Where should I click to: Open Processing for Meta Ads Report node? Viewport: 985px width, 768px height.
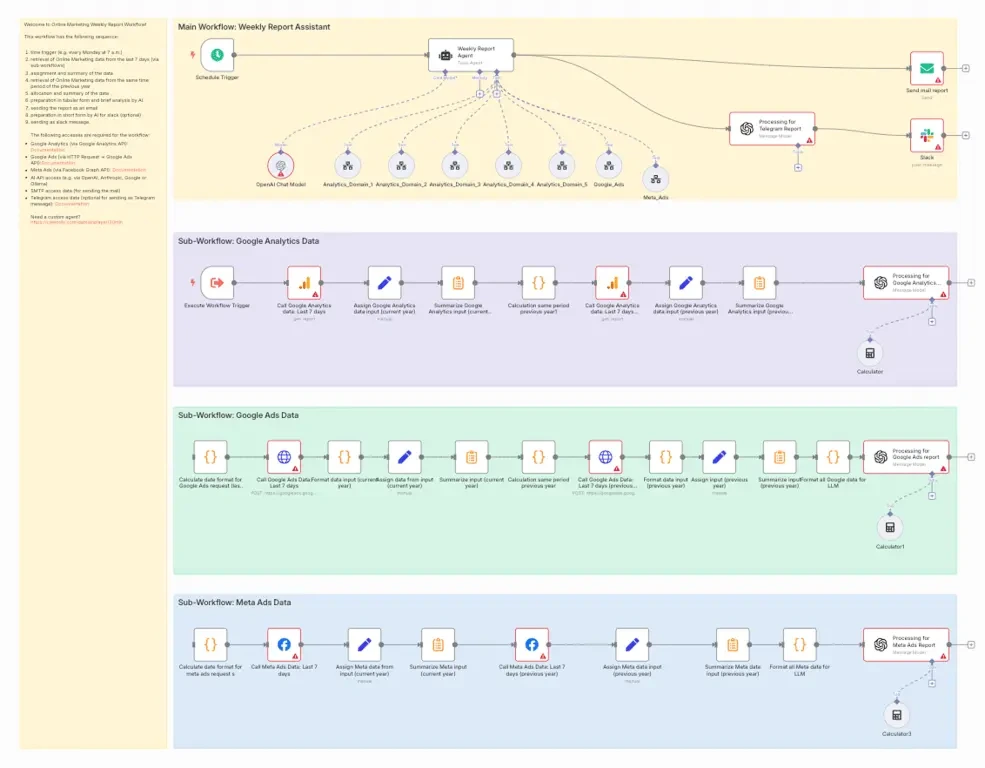click(906, 644)
